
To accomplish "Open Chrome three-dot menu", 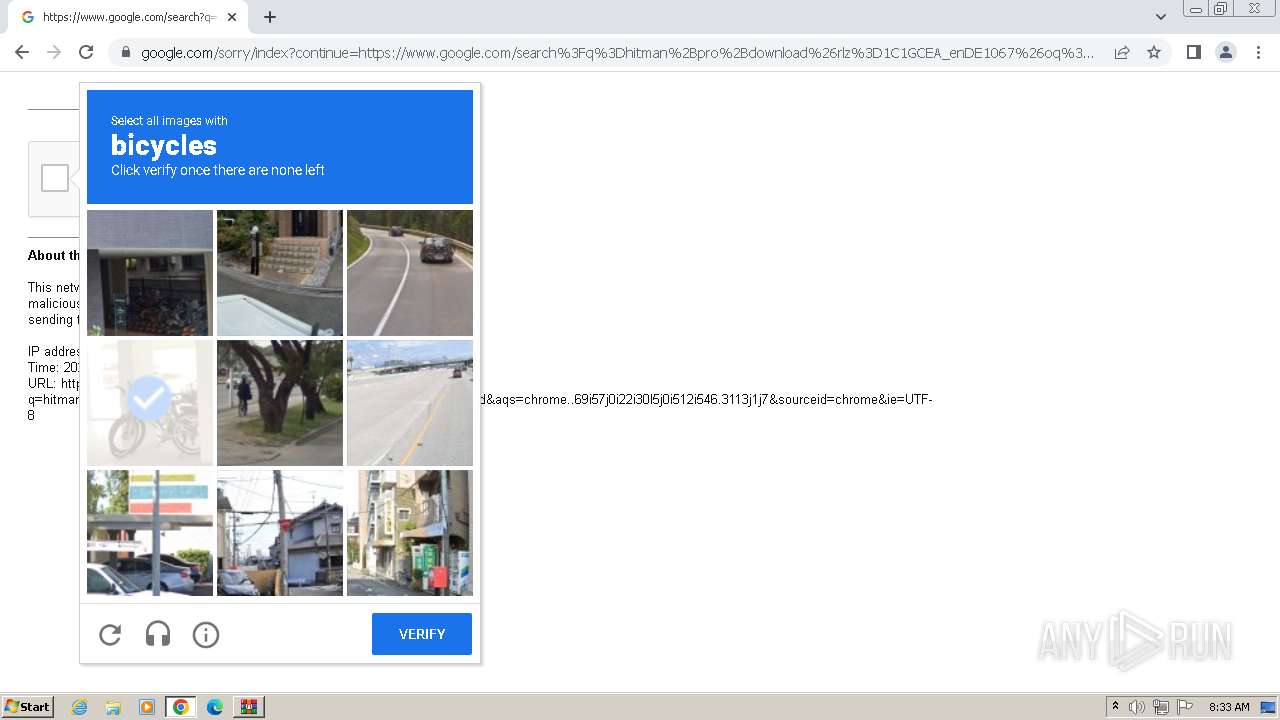I will click(x=1259, y=52).
